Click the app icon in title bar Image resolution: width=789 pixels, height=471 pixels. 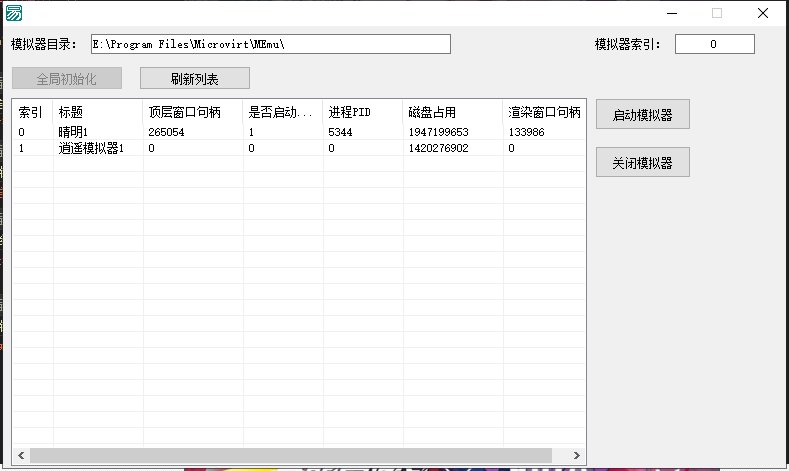pyautogui.click(x=14, y=13)
